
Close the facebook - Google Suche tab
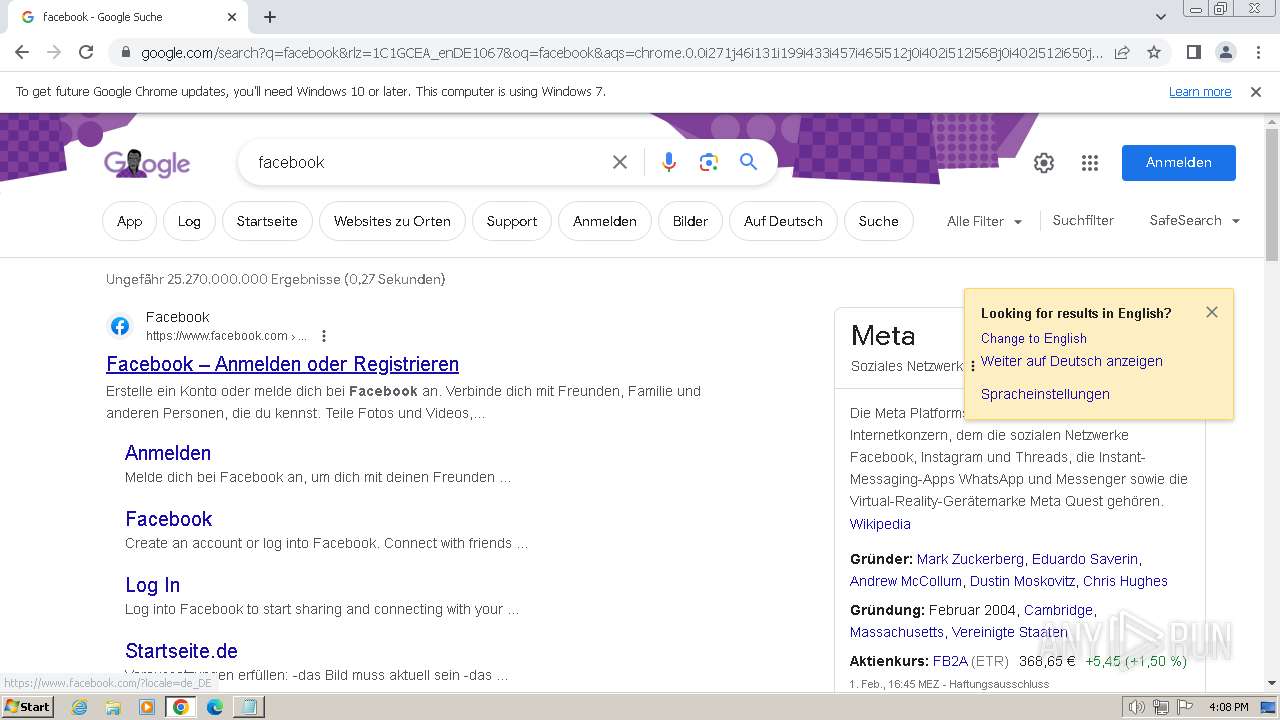tap(232, 17)
